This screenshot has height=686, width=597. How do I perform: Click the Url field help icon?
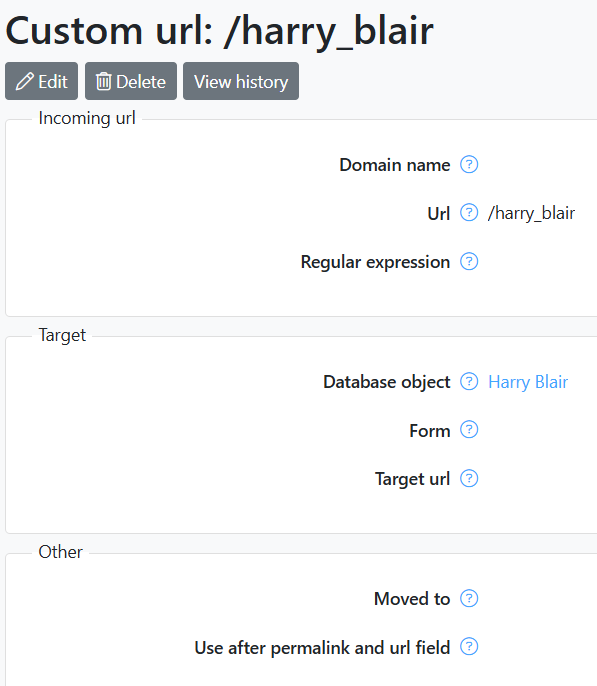click(469, 213)
